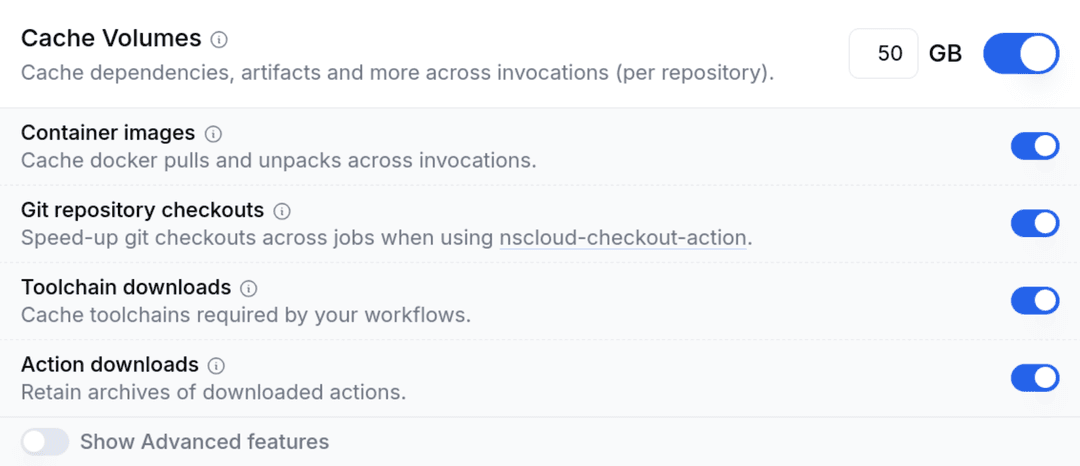Click the Action downloads label text
This screenshot has width=1080, height=466.
[x=110, y=364]
